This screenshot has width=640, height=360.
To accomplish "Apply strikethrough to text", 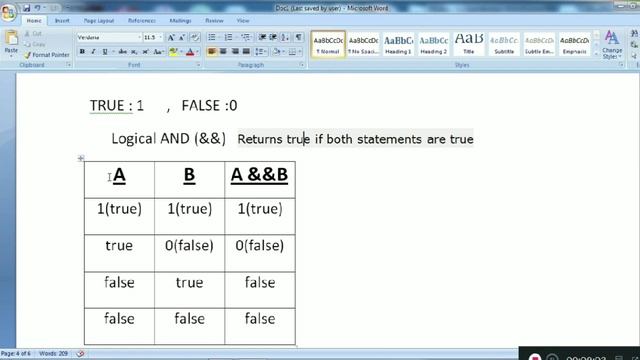I will pos(122,52).
